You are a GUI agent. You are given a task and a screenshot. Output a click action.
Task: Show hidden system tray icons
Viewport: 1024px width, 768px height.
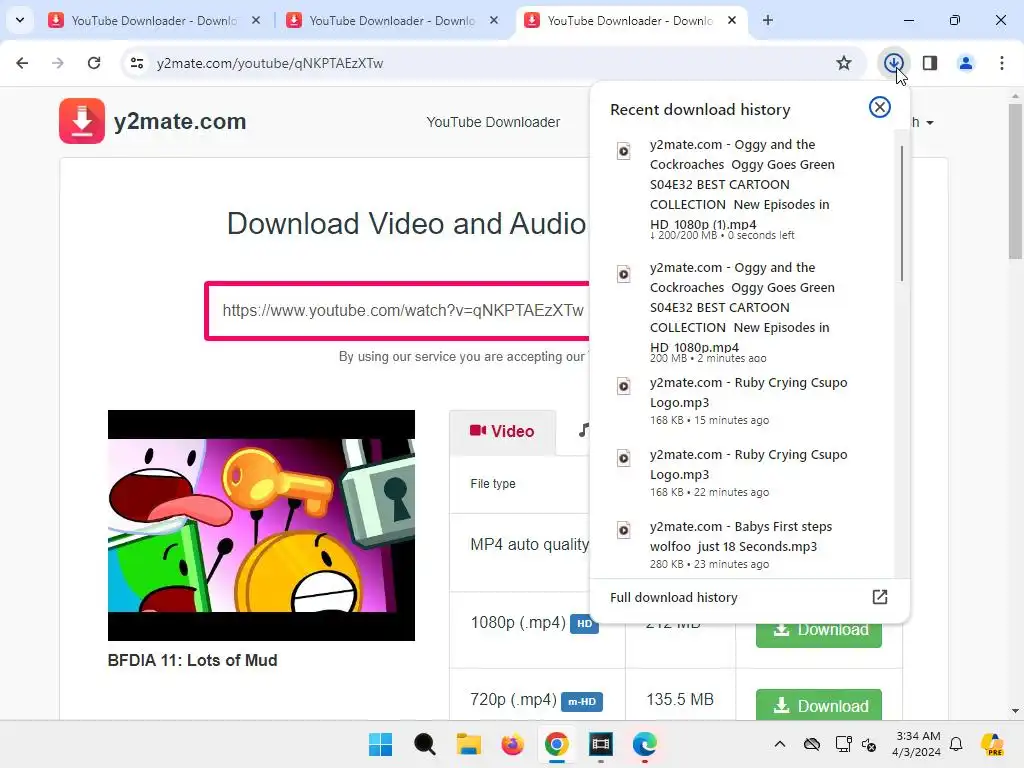pyautogui.click(x=780, y=744)
